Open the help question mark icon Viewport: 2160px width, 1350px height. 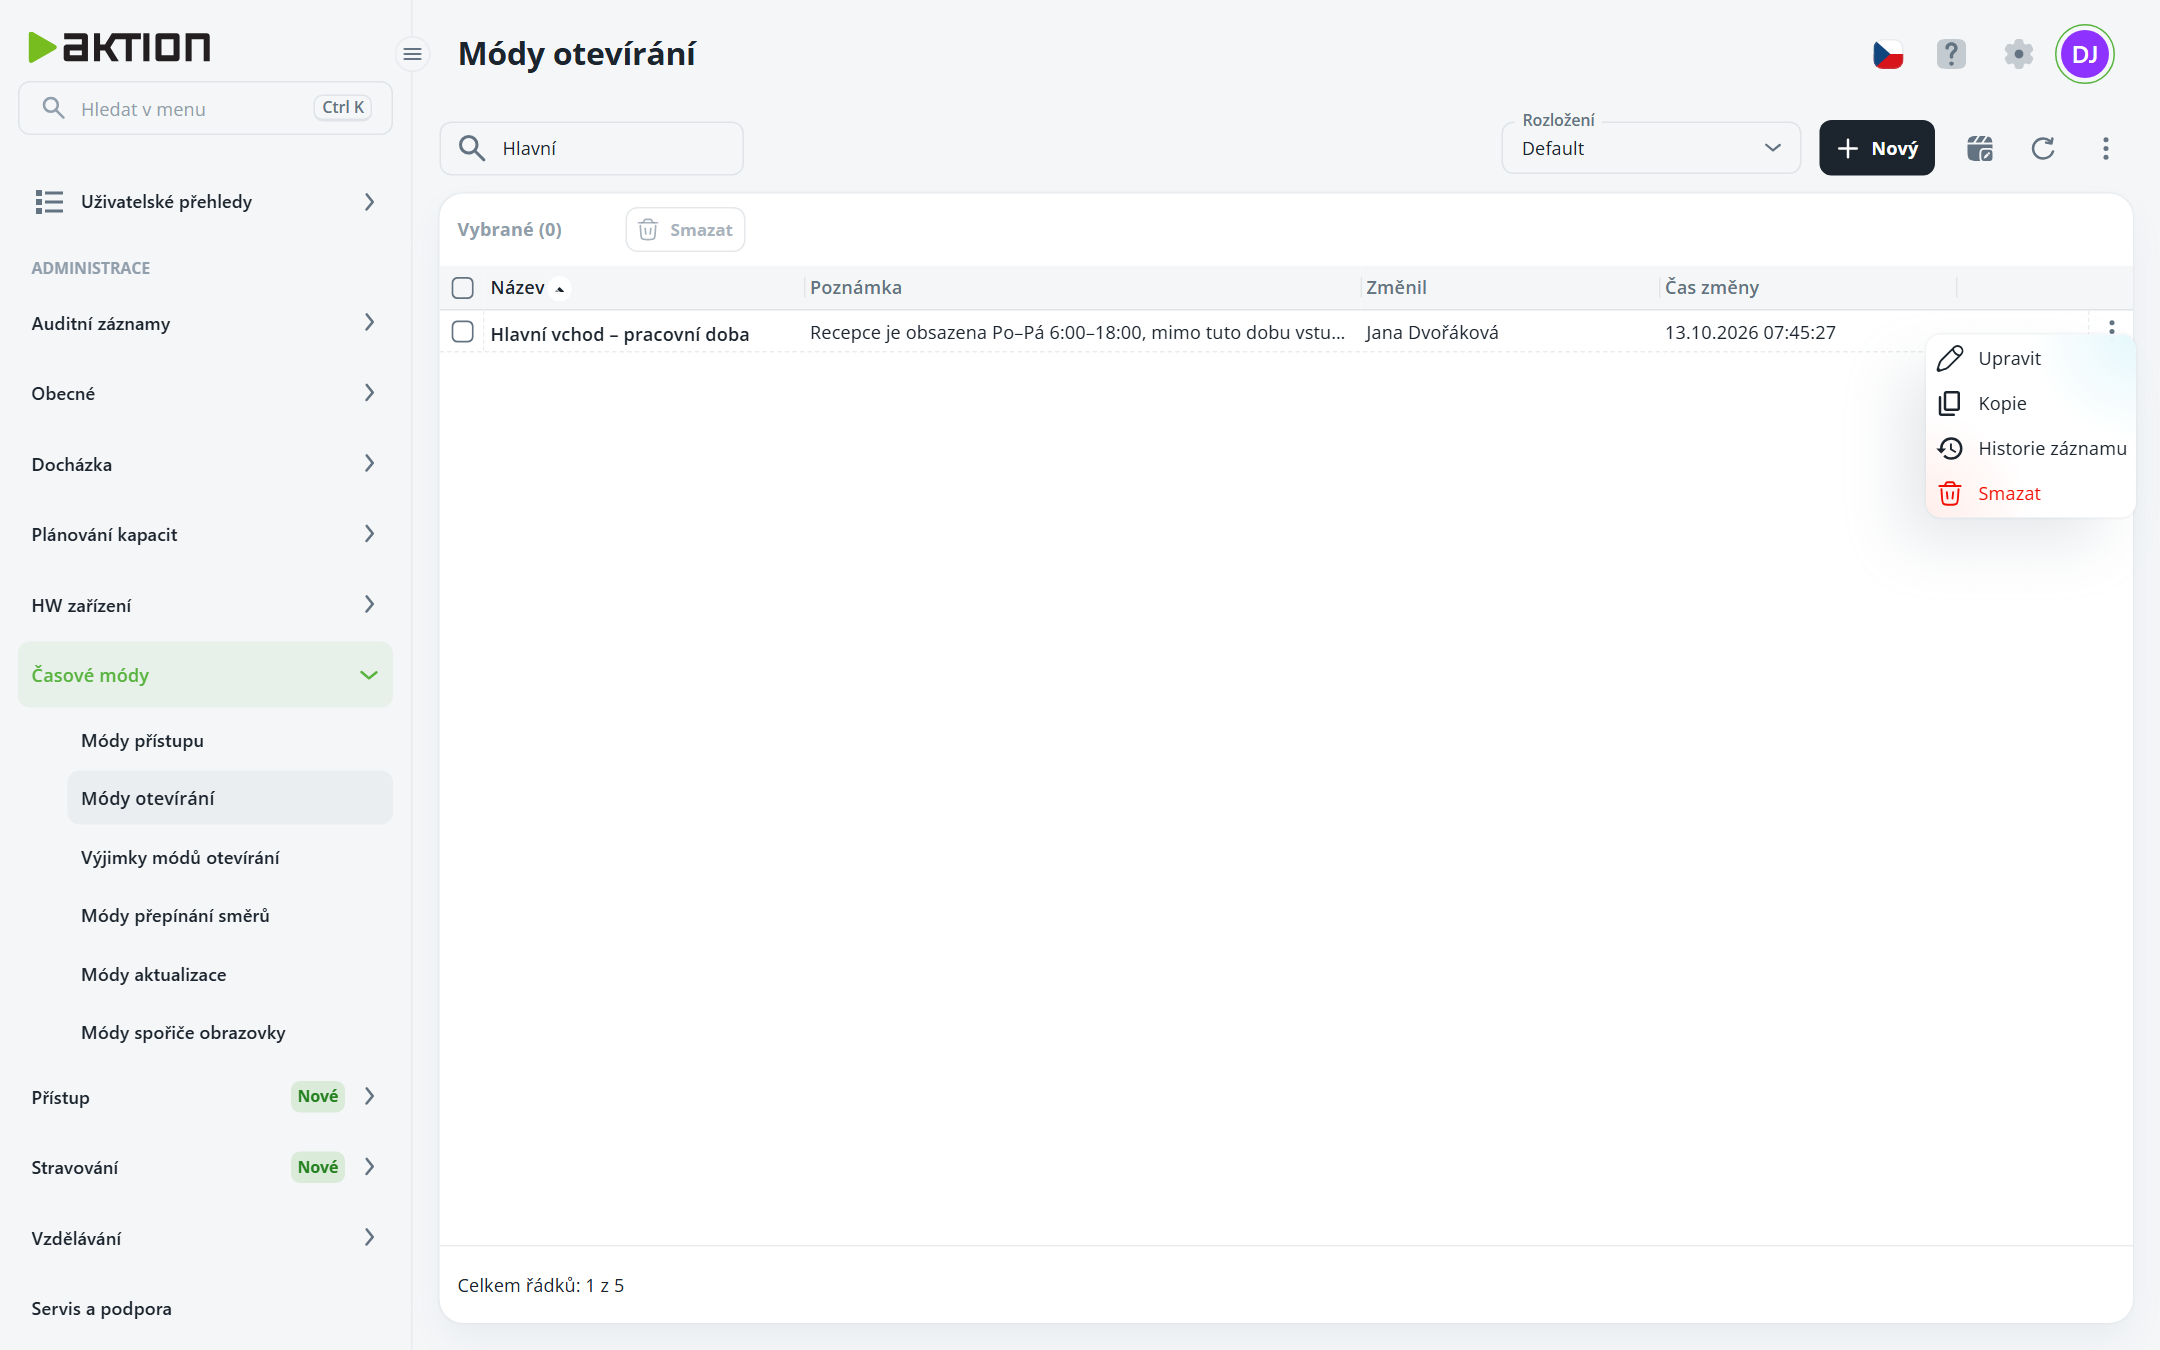coord(1951,54)
